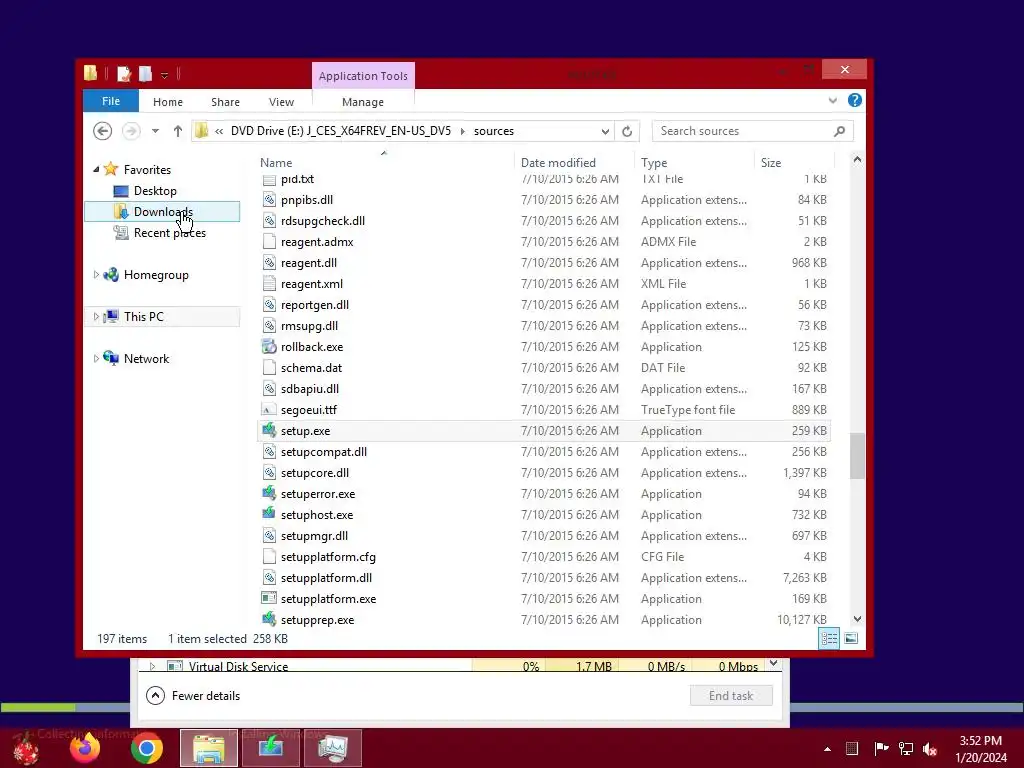Click the vertical scrollbar thumb
Viewport: 1024px width, 768px height.
tap(857, 456)
